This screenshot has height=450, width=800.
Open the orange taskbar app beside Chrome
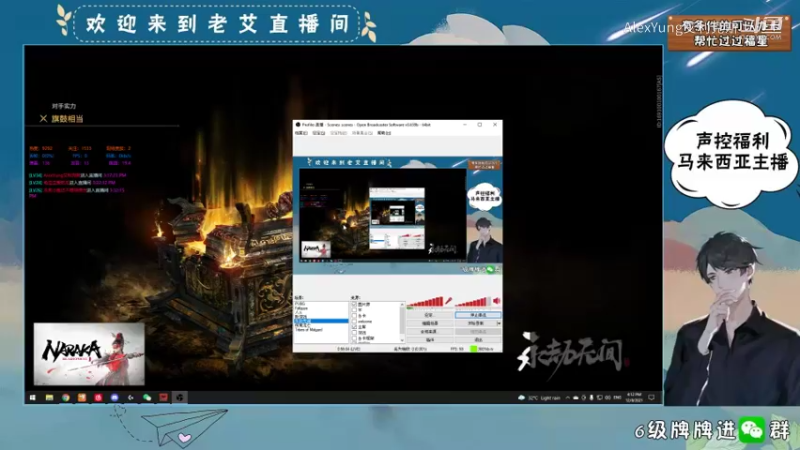(82, 397)
